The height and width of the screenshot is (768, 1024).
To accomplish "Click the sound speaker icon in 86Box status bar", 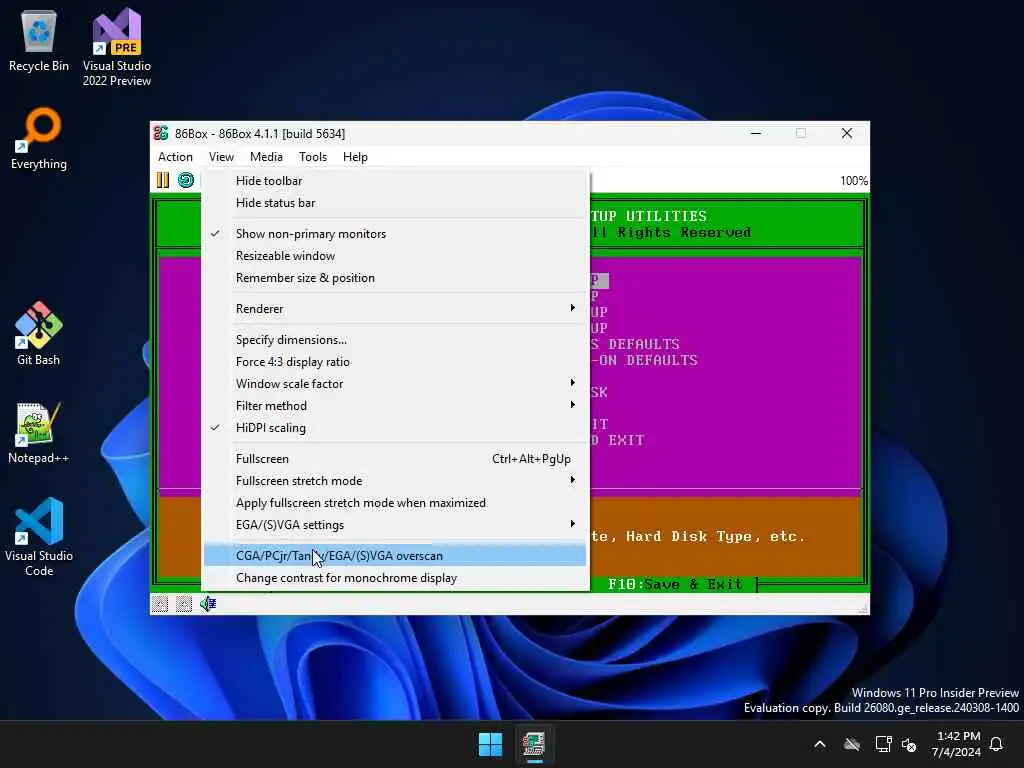I will pyautogui.click(x=208, y=604).
